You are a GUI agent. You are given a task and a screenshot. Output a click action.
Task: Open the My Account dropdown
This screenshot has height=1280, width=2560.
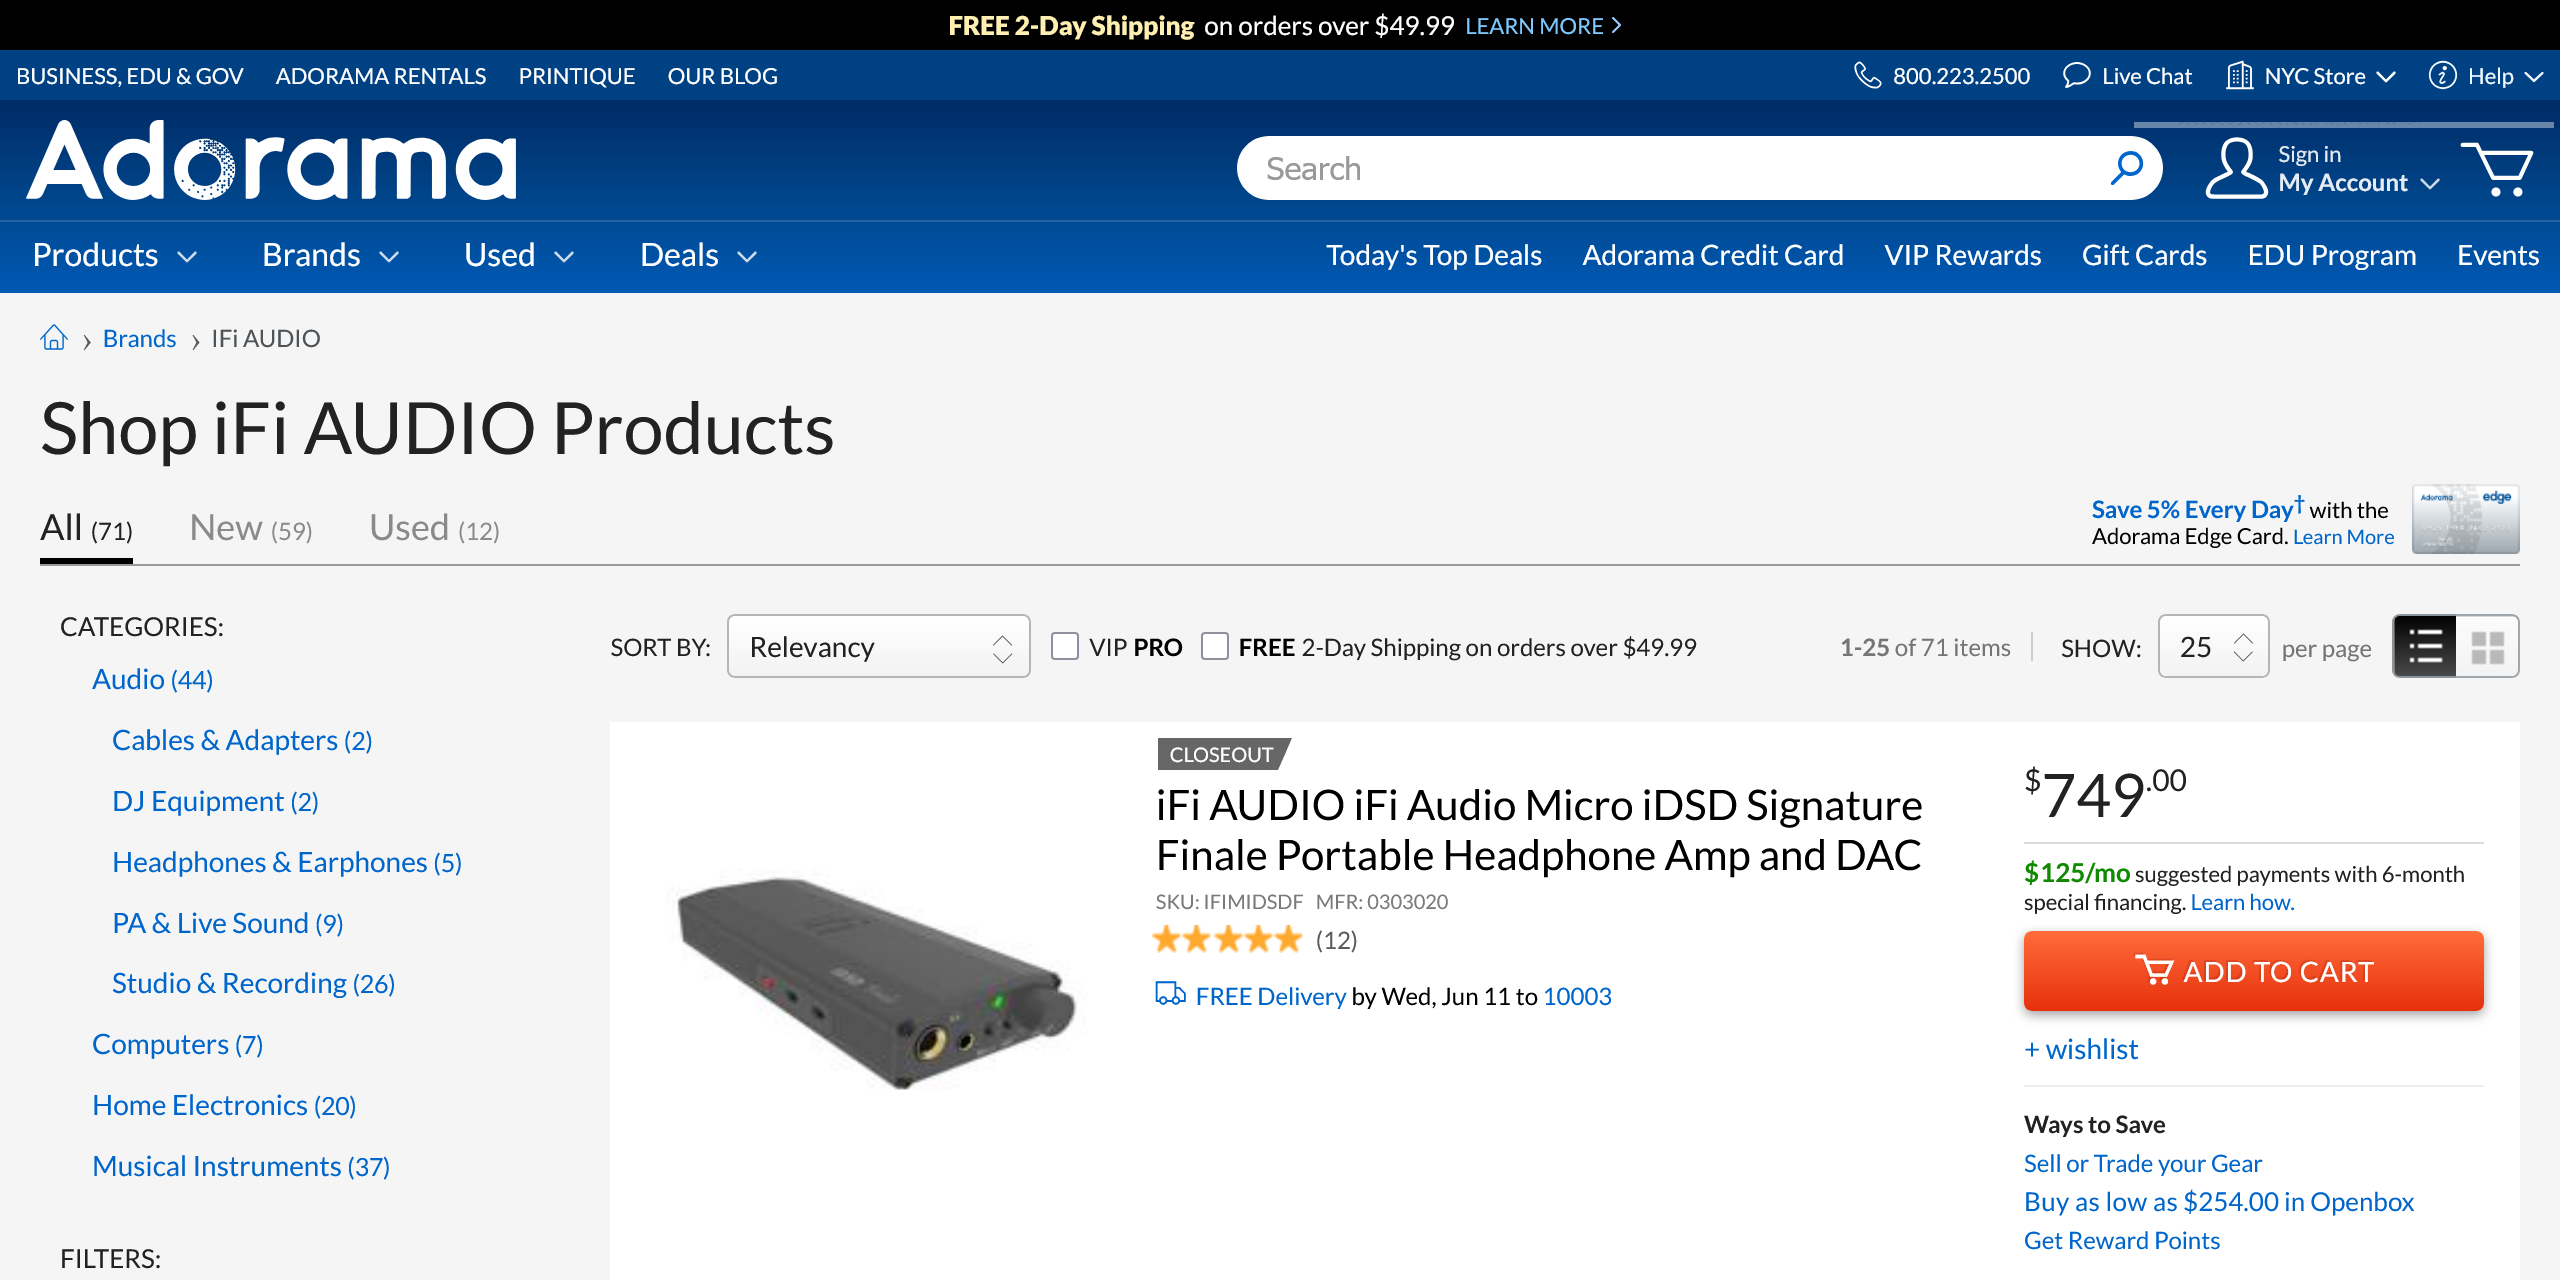pyautogui.click(x=2359, y=183)
